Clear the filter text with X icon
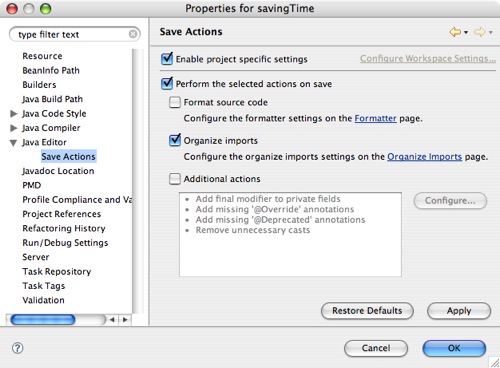500x368 pixels. coord(133,34)
